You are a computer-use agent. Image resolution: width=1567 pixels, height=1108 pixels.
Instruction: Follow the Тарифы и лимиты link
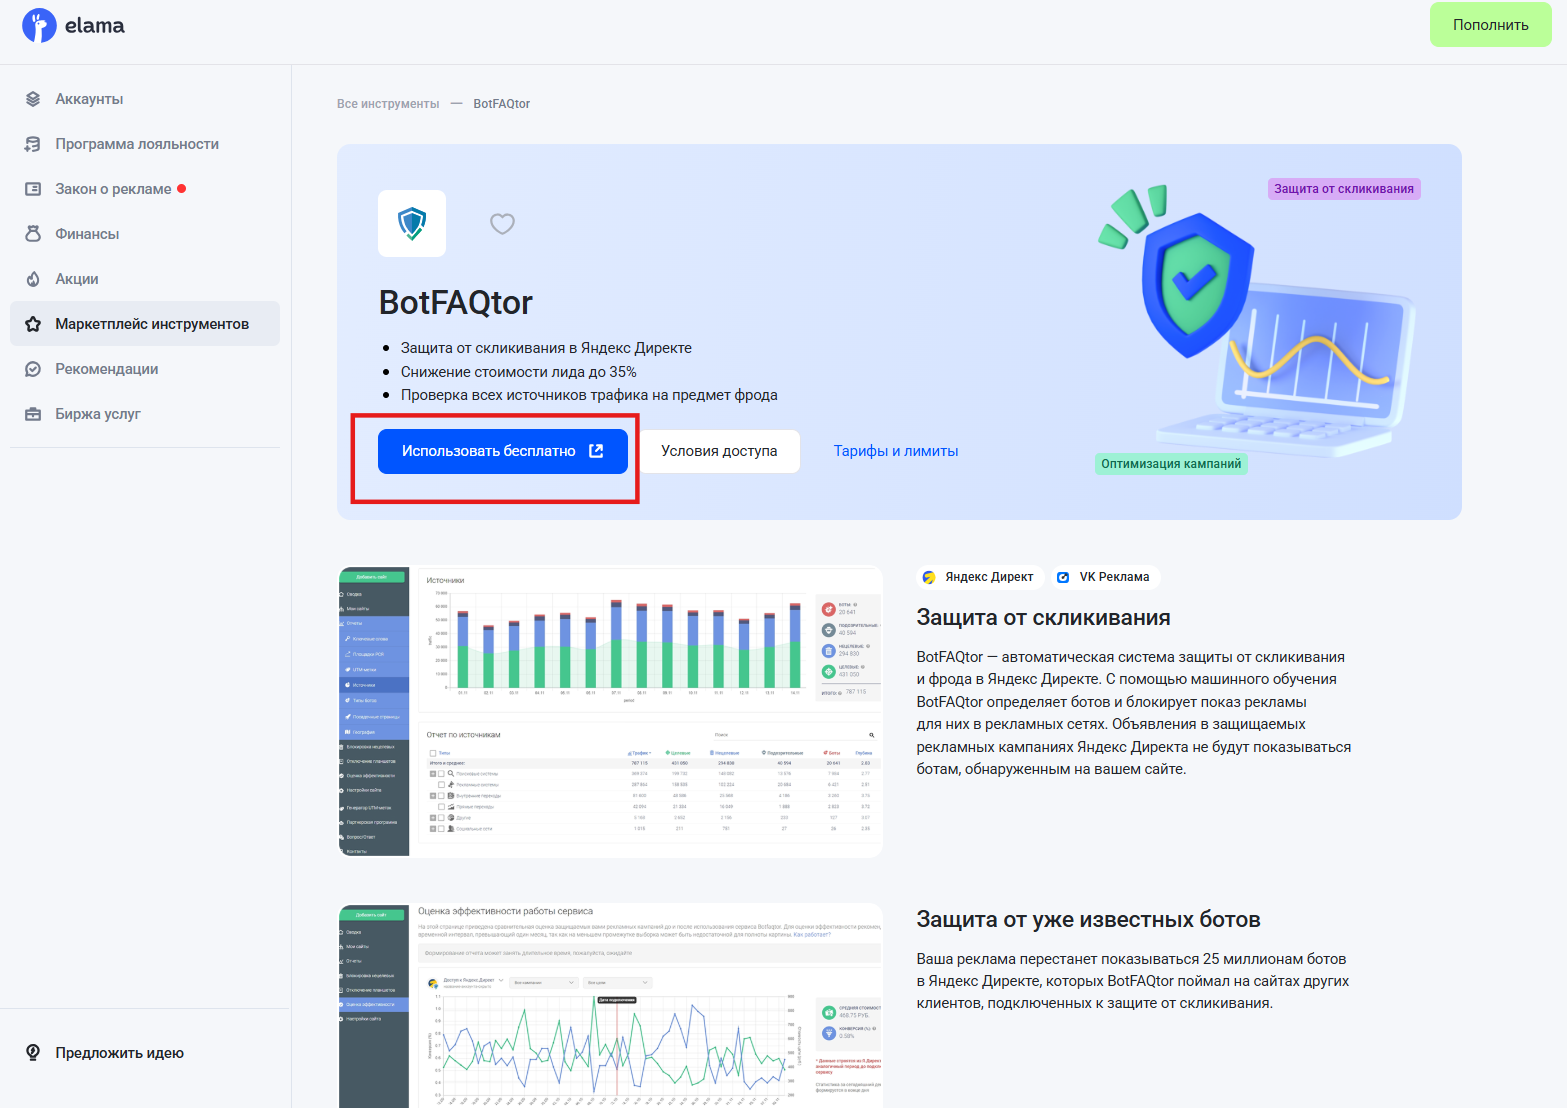[895, 450]
